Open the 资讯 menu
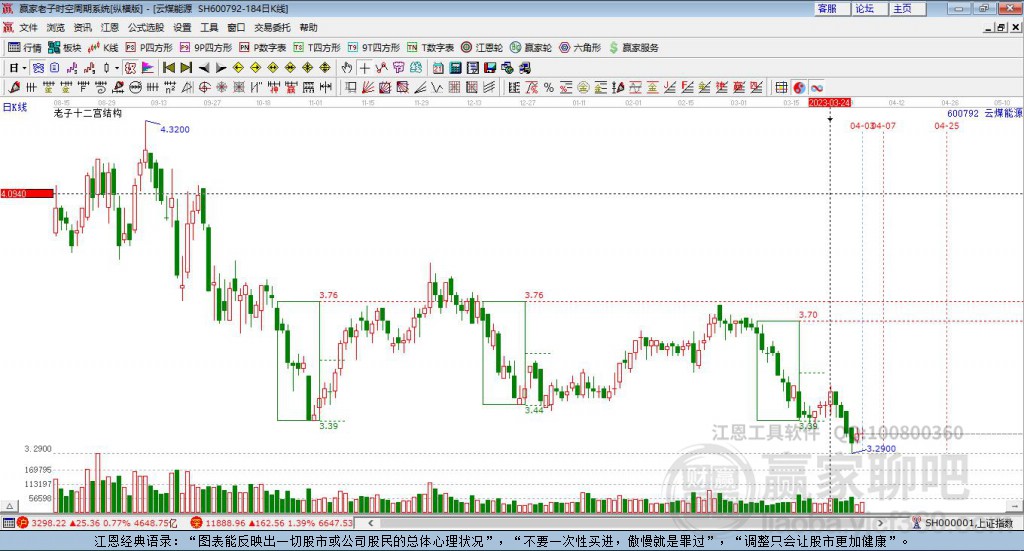Viewport: 1024px width, 551px height. click(x=82, y=27)
